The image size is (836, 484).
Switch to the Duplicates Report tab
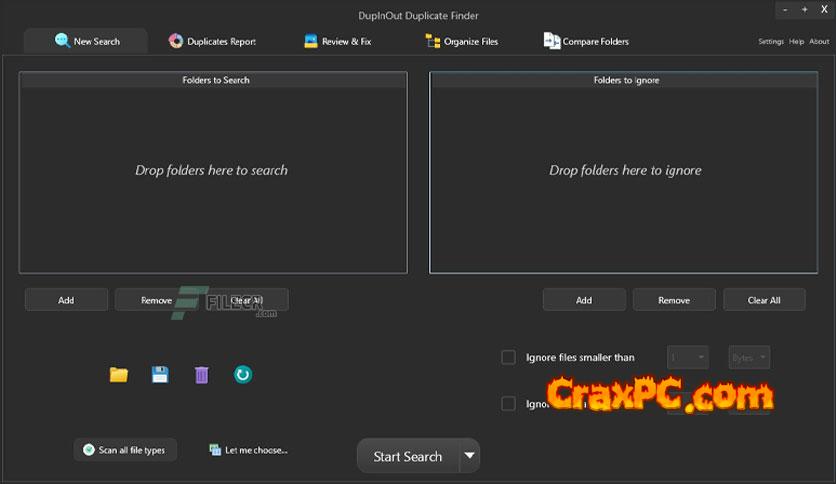click(x=212, y=41)
